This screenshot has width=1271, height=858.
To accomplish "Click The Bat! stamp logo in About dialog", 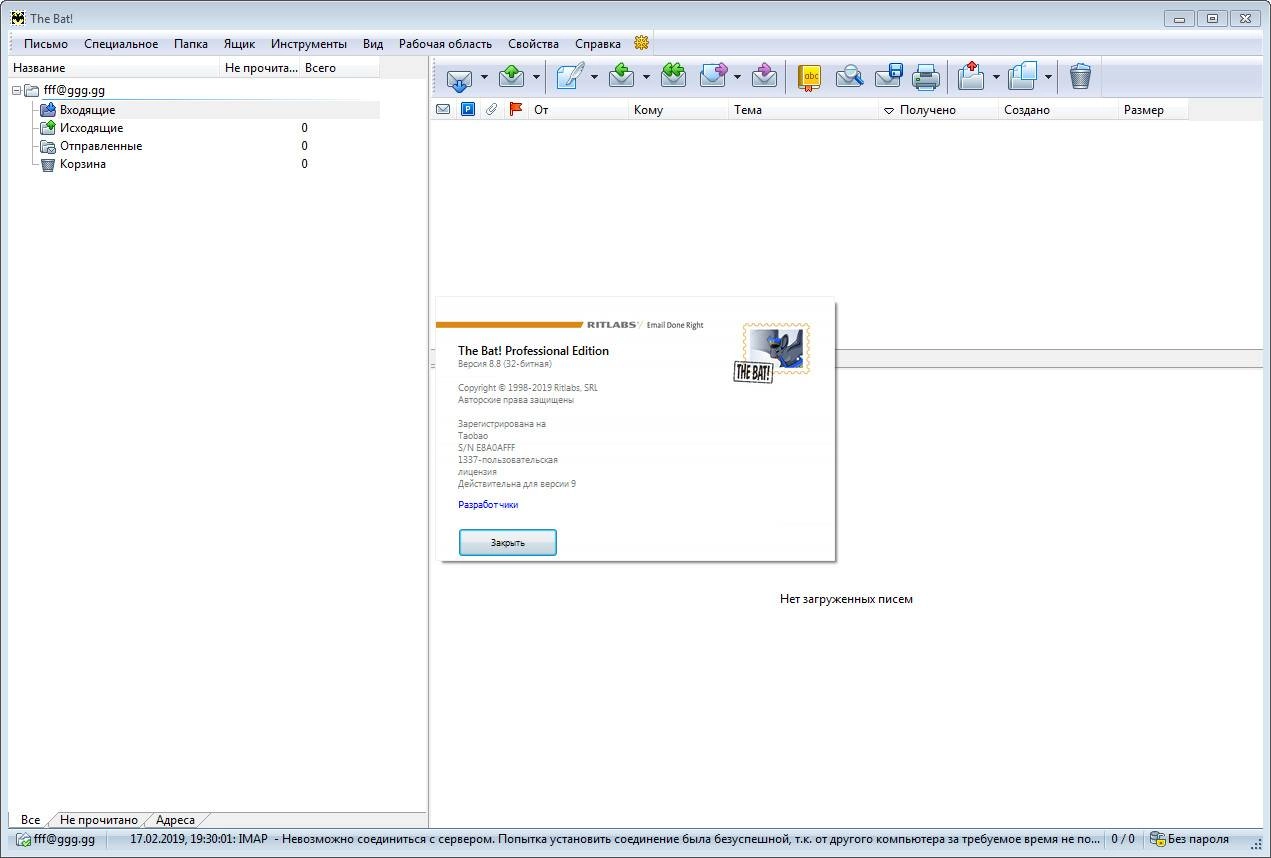I will [772, 353].
